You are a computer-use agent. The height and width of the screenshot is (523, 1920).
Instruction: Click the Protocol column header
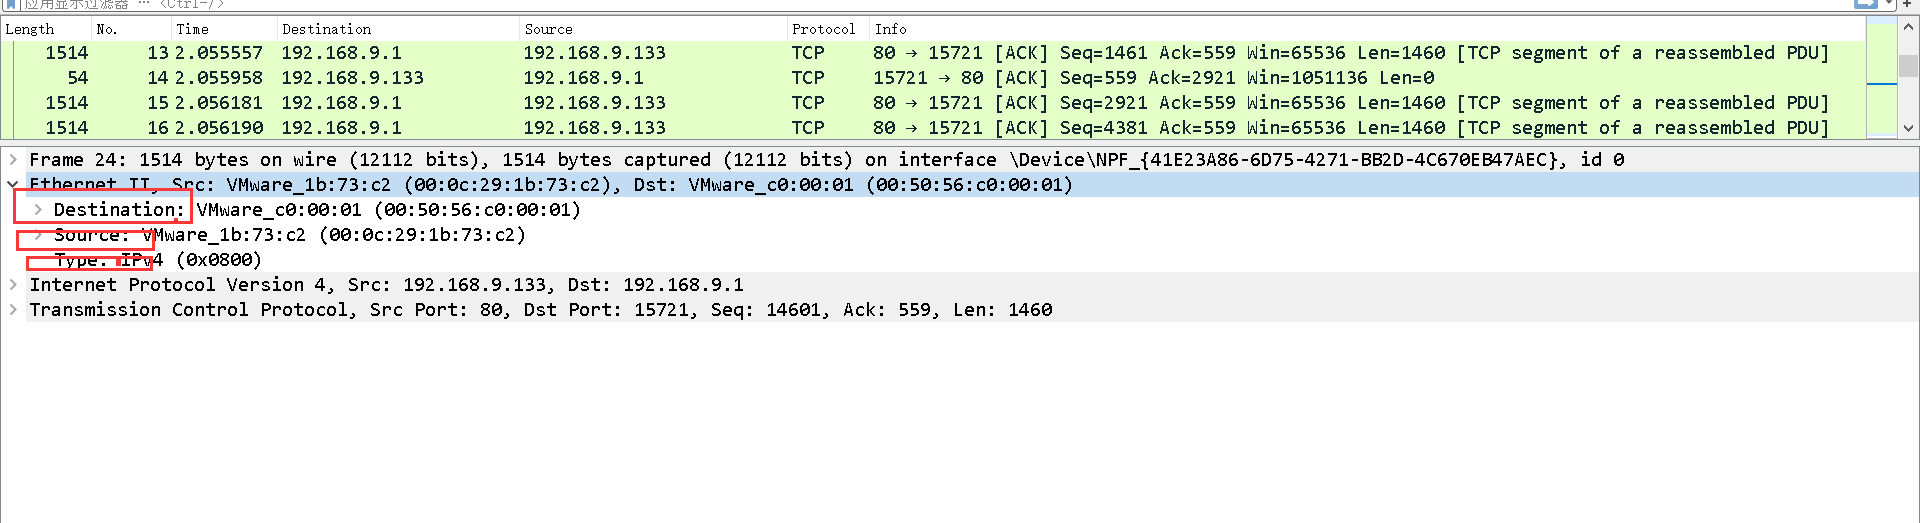click(x=823, y=29)
